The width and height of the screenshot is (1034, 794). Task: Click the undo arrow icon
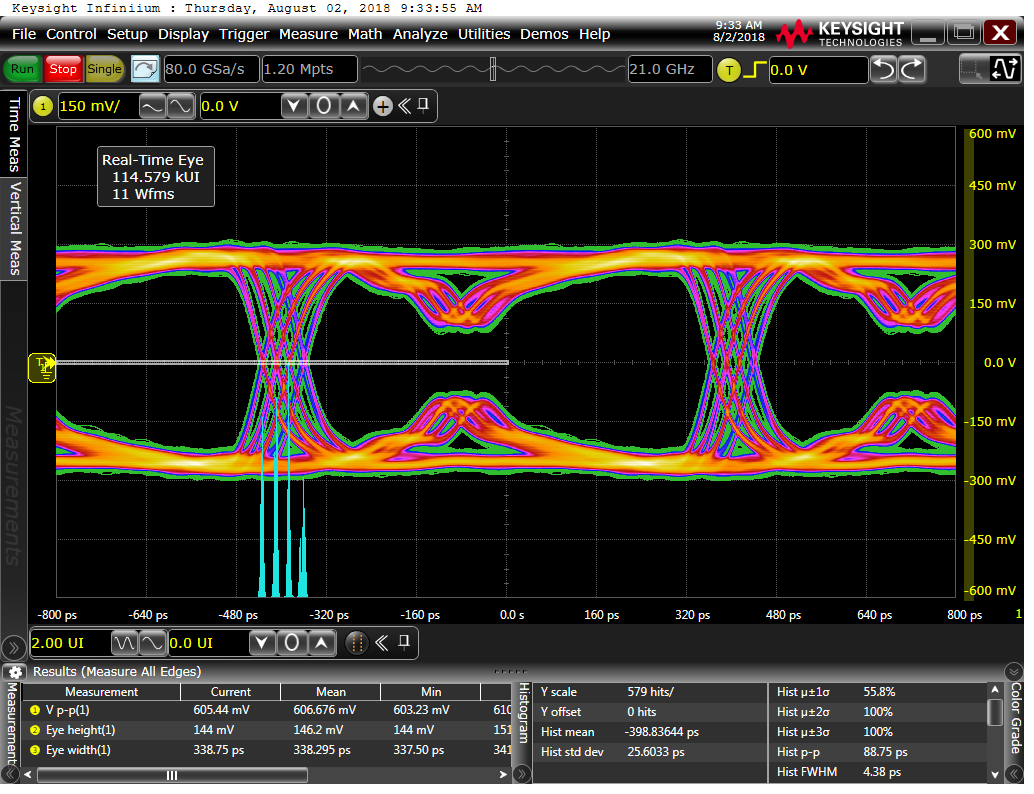(883, 69)
